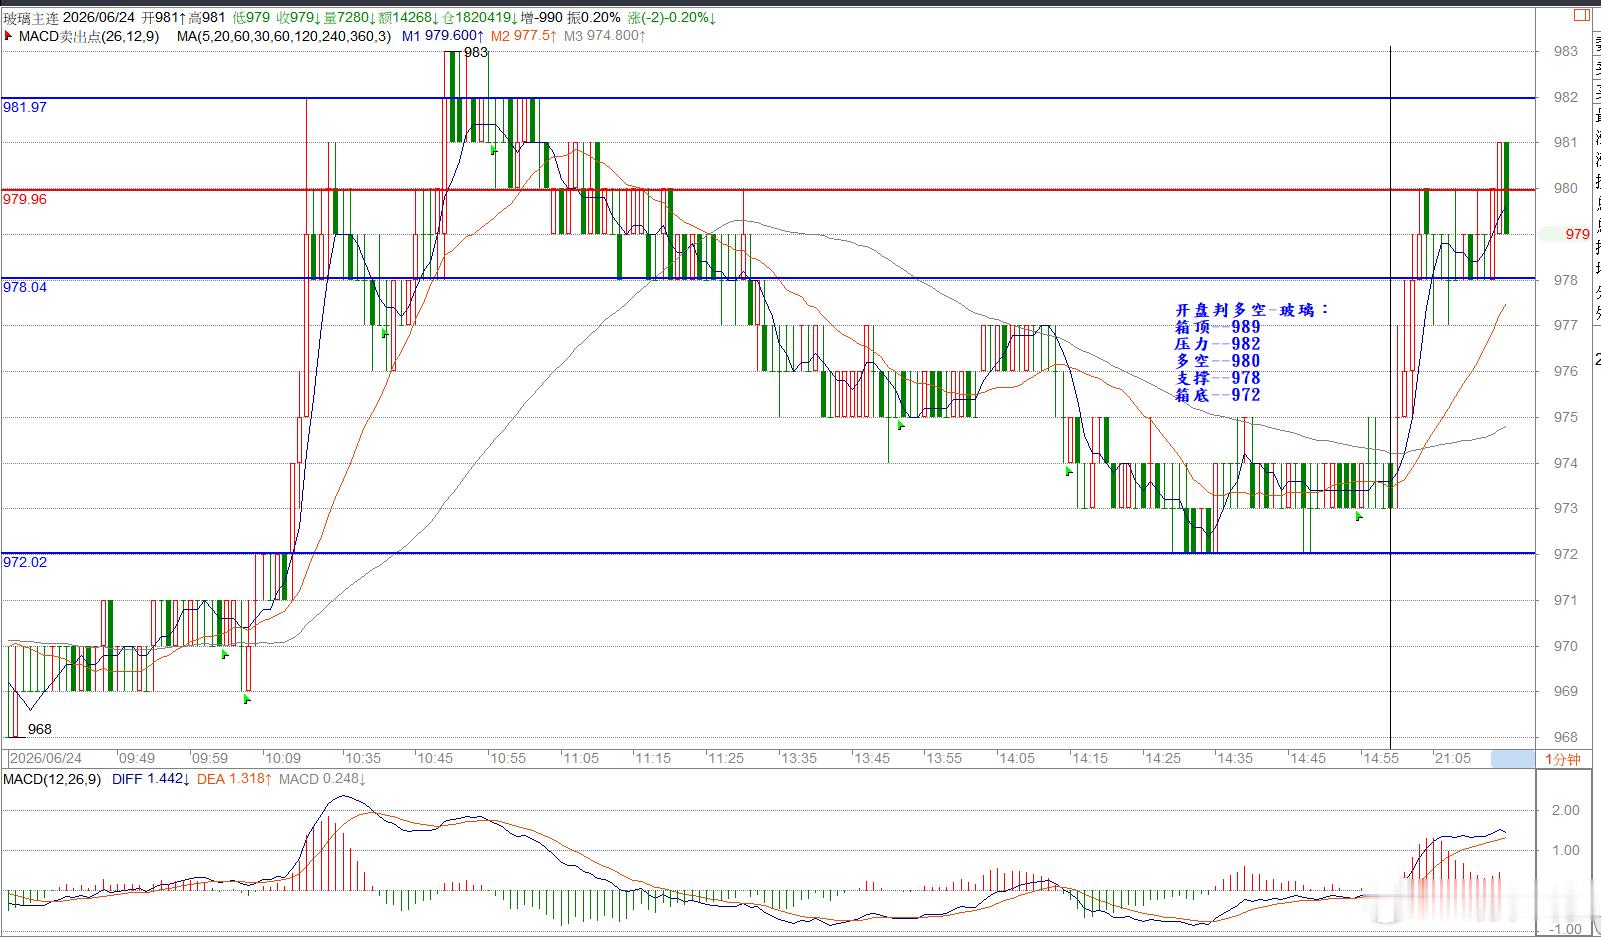Click the green signal flag near 10:55 candles
The height and width of the screenshot is (940, 1601).
tap(494, 150)
